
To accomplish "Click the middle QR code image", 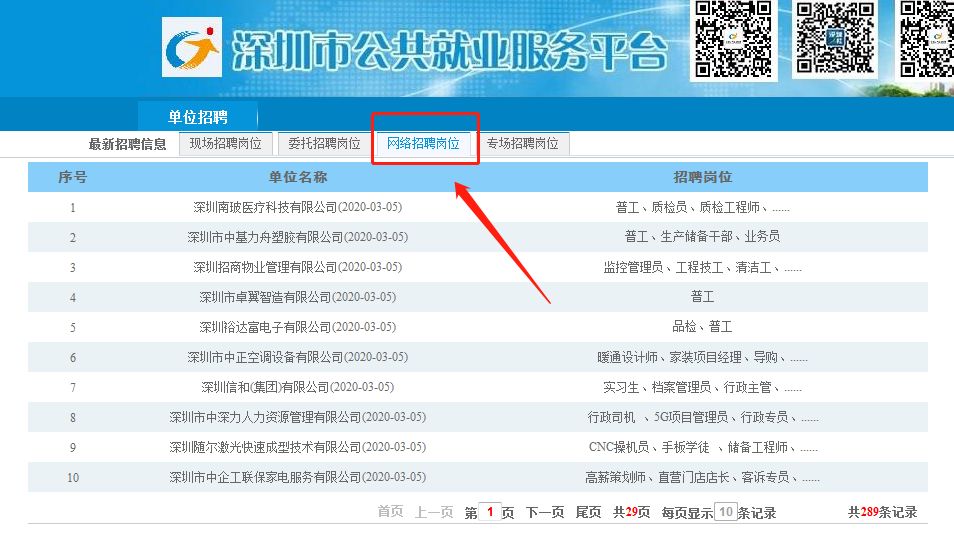I will 835,39.
